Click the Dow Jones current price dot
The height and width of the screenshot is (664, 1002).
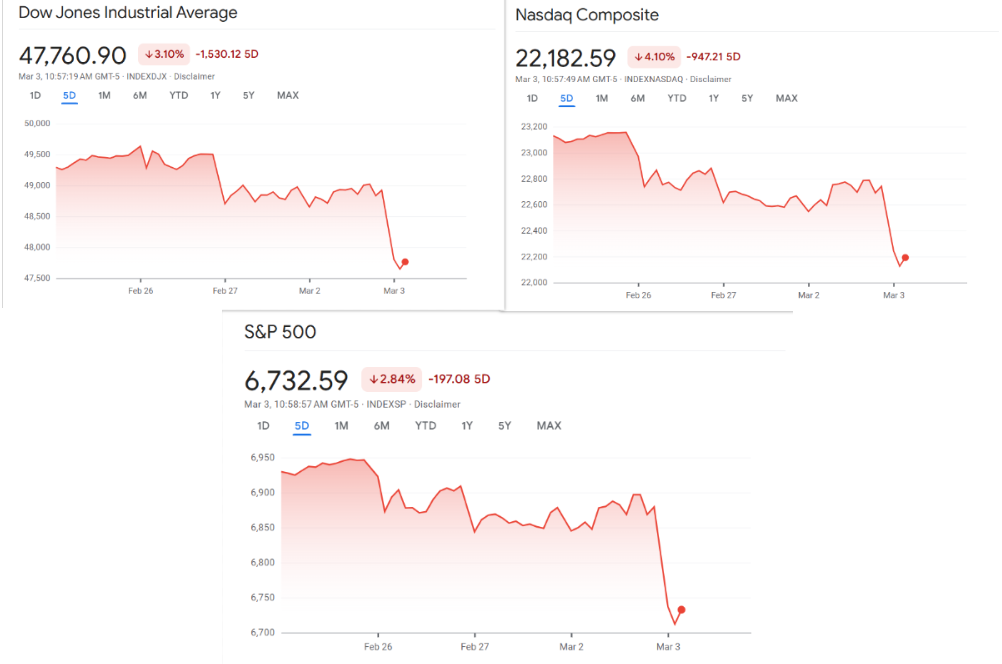point(405,262)
